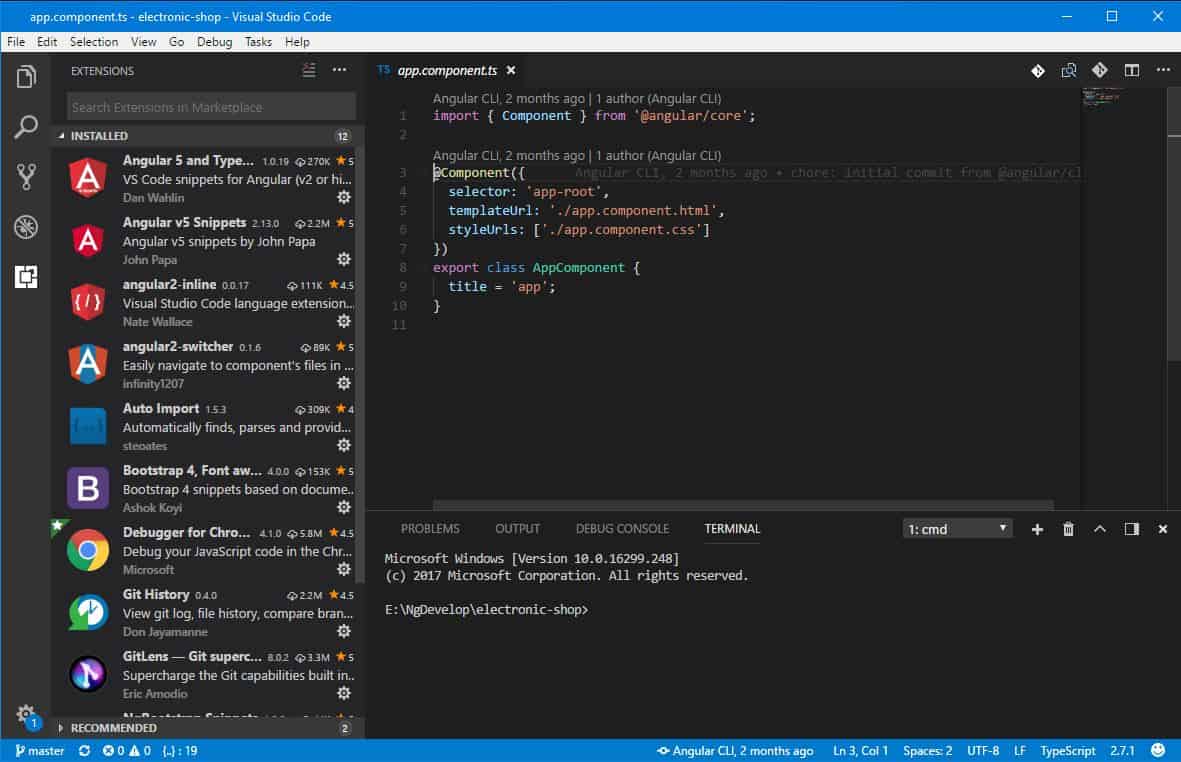Click the Search Extensions in Marketplace field
Image resolution: width=1181 pixels, height=762 pixels.
point(211,107)
